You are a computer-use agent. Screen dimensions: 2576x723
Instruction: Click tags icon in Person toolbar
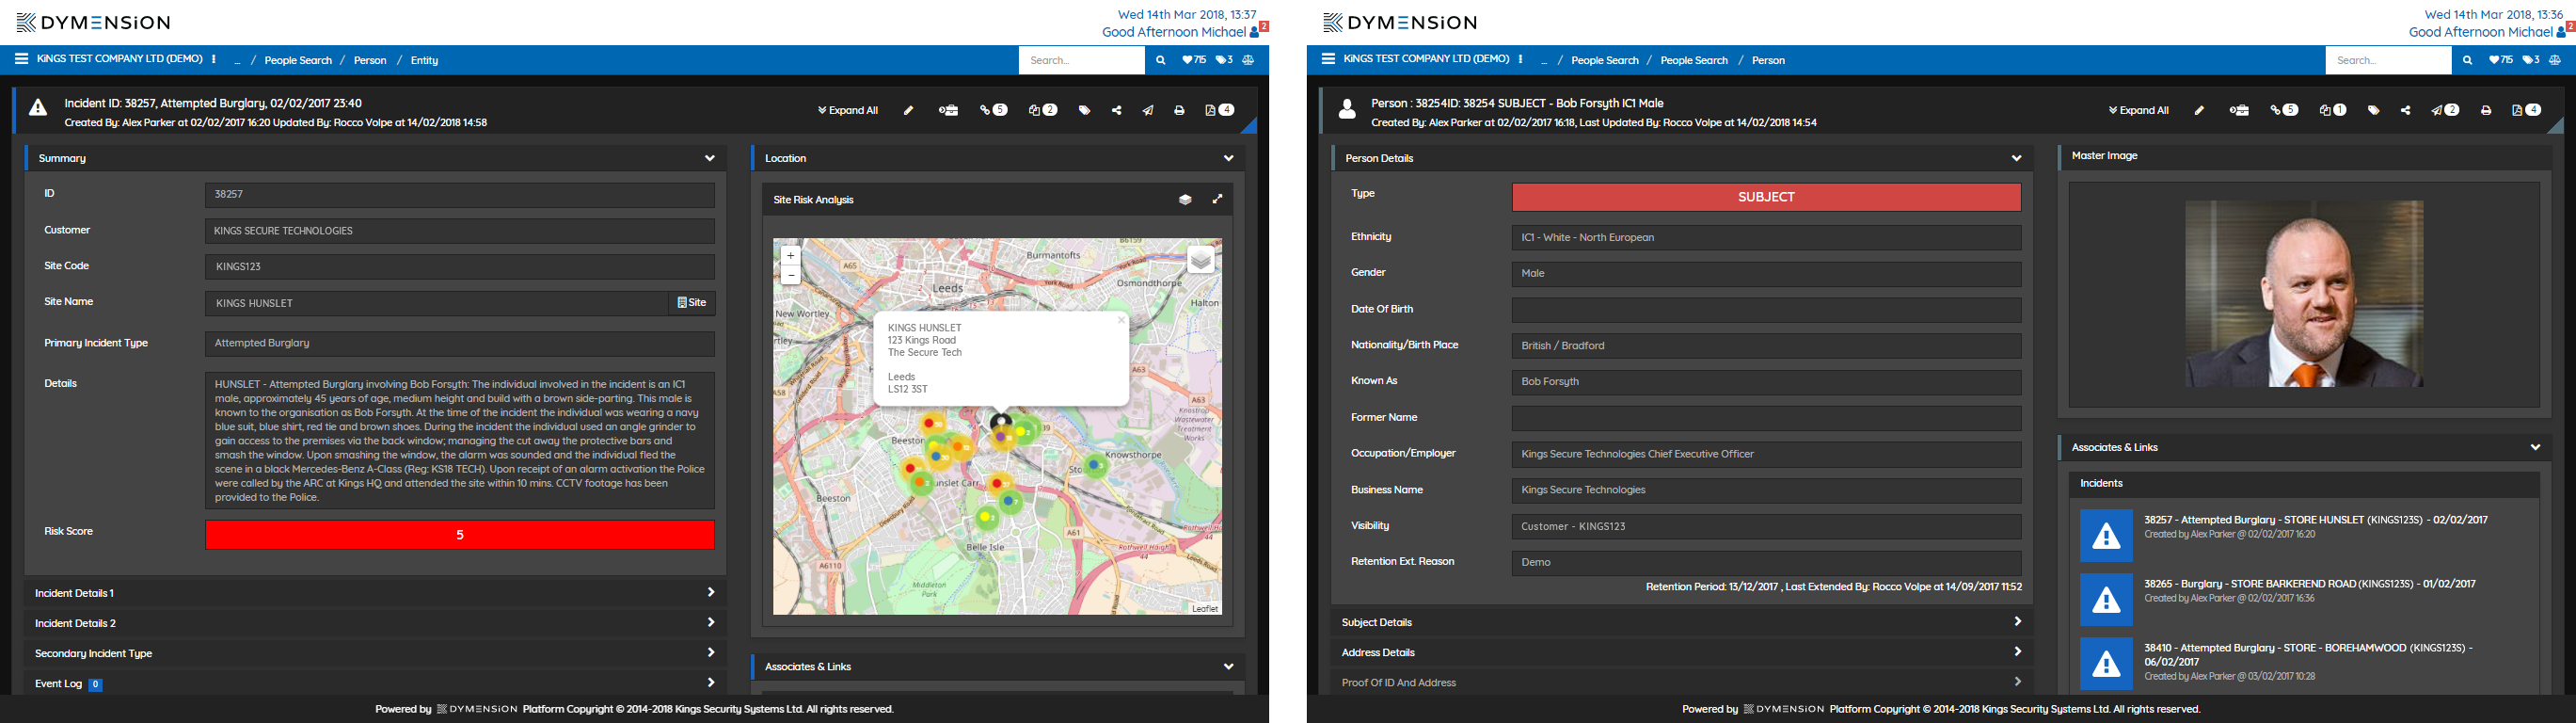[2373, 111]
